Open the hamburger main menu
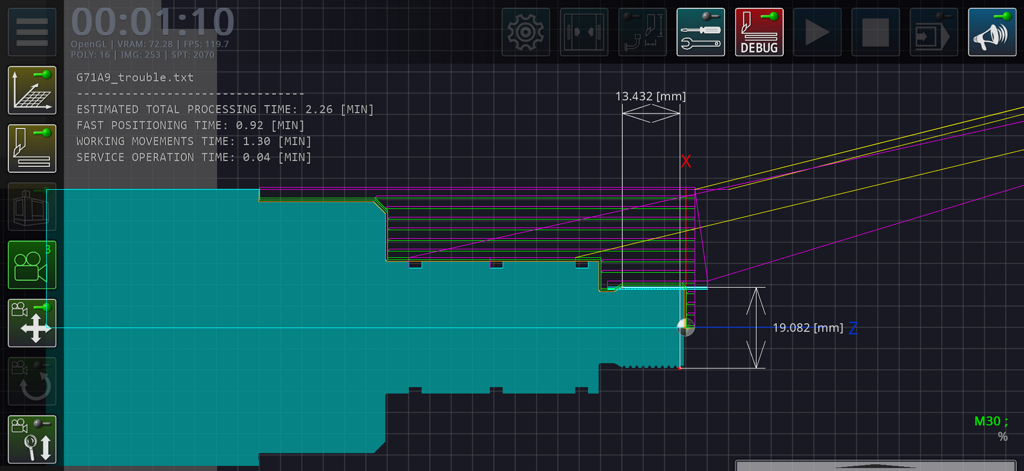The width and height of the screenshot is (1024, 471). point(32,32)
